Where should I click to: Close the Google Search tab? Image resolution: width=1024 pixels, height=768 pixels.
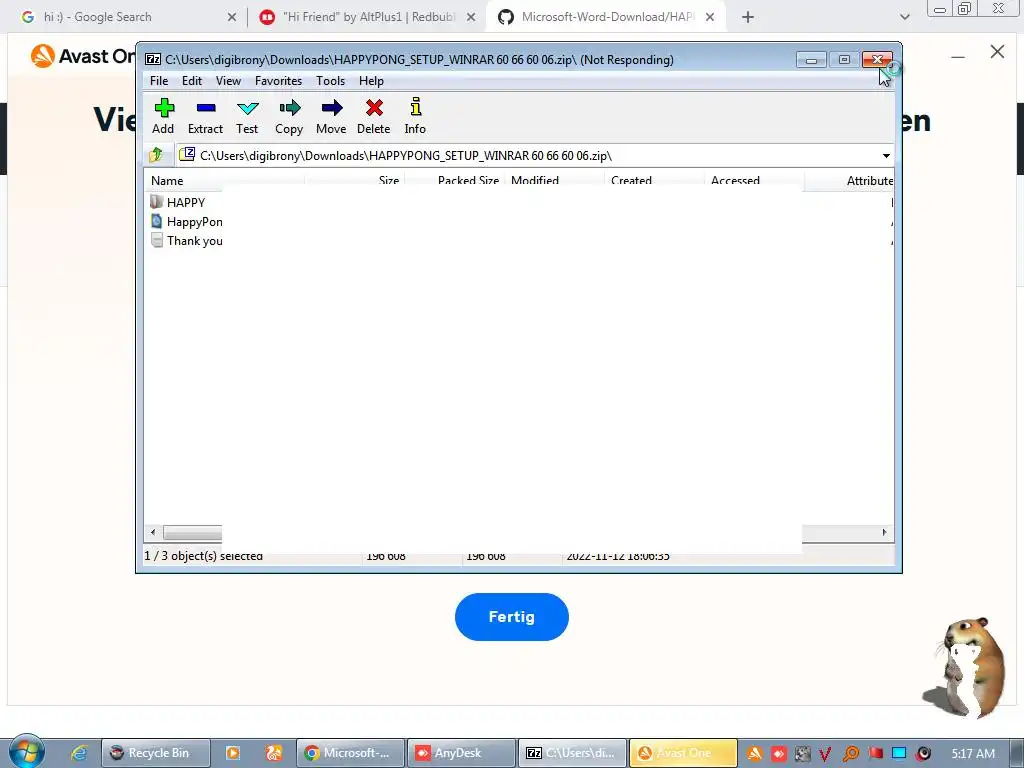pos(232,17)
